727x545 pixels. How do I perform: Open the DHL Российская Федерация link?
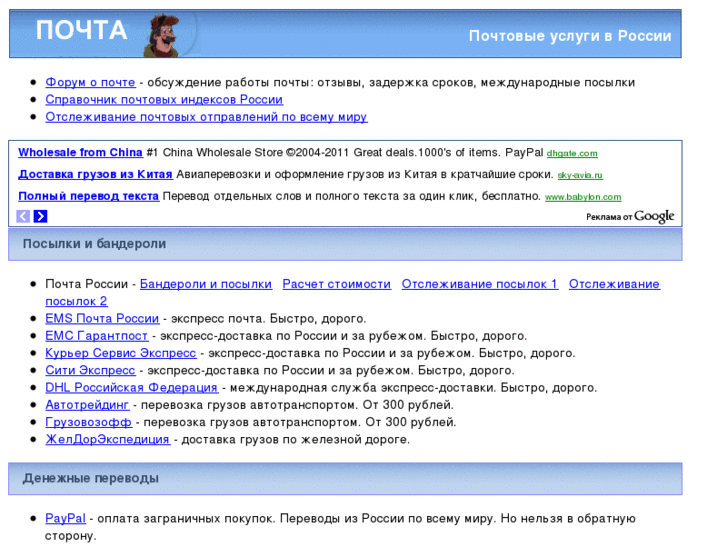point(131,387)
